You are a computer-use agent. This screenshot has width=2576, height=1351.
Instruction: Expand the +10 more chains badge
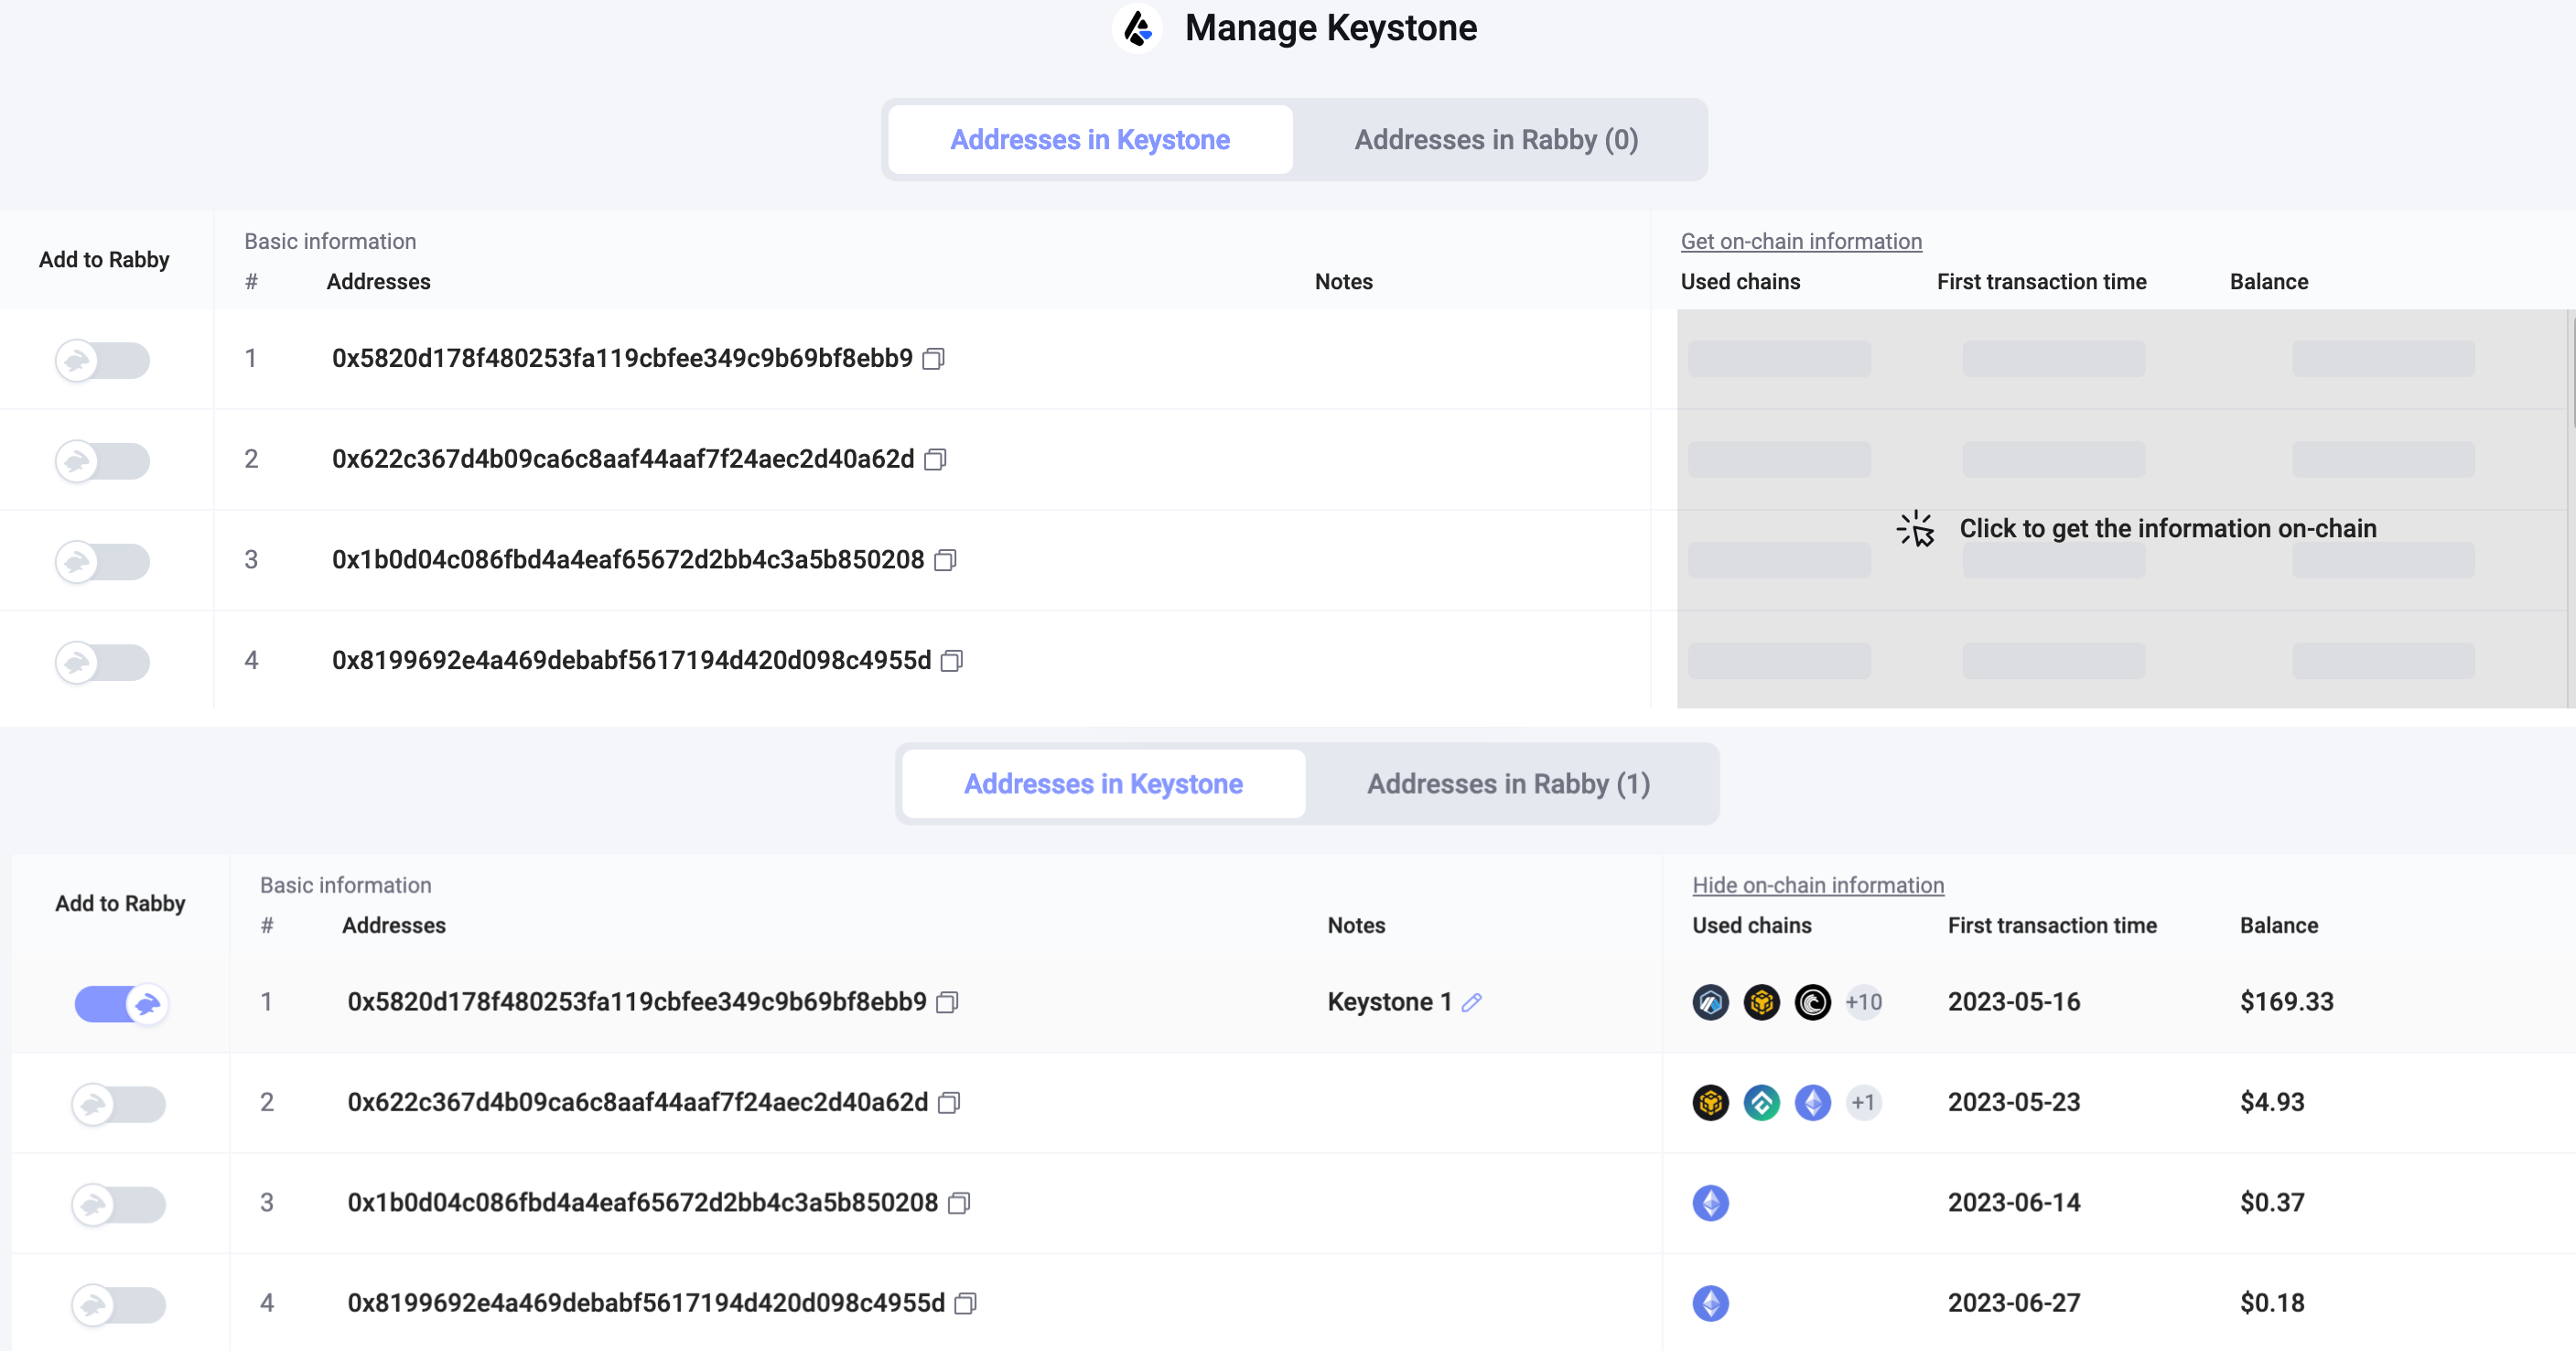(x=1863, y=1002)
